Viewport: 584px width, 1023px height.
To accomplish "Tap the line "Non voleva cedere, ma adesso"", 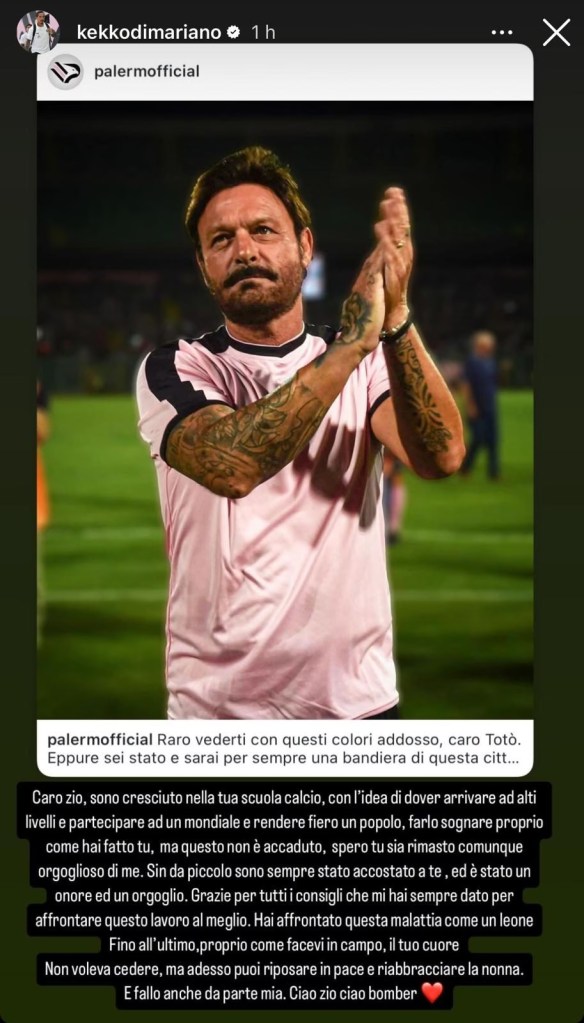I will pos(284,970).
